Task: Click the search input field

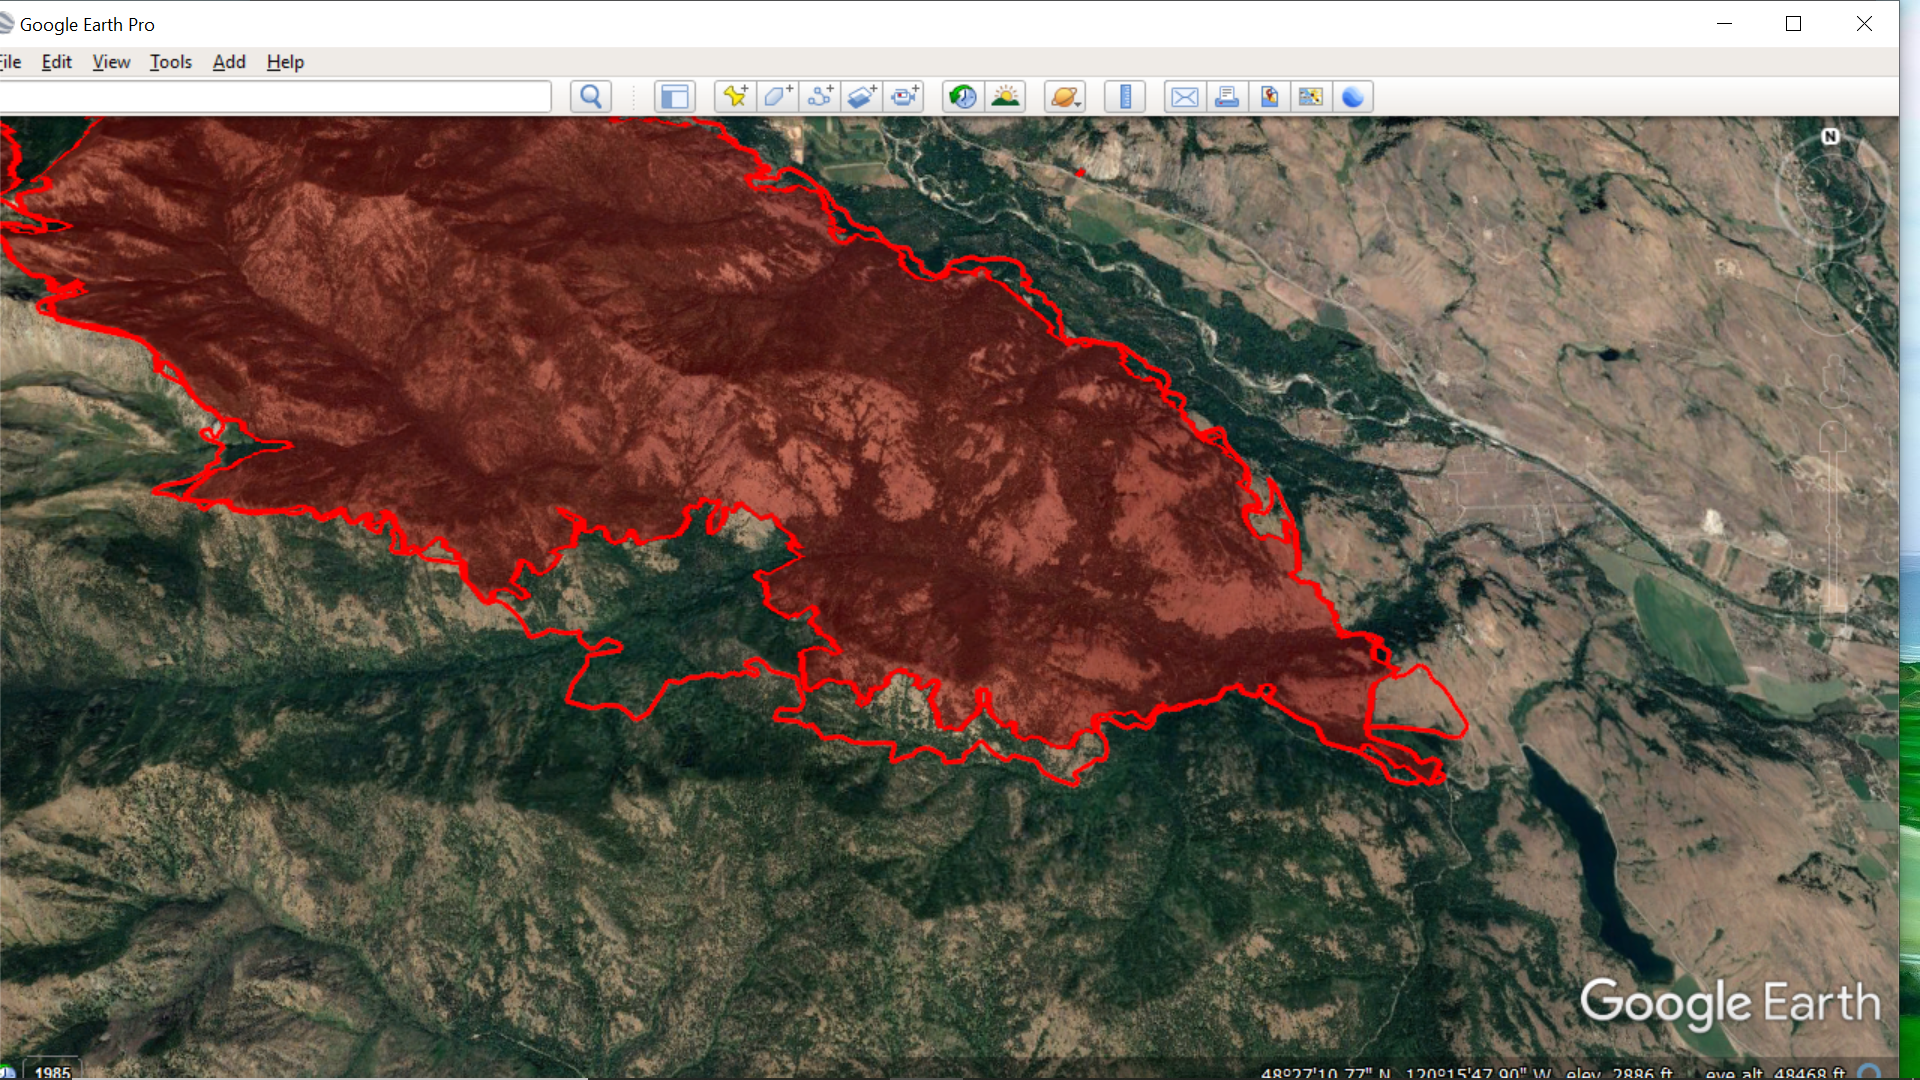Action: (275, 97)
